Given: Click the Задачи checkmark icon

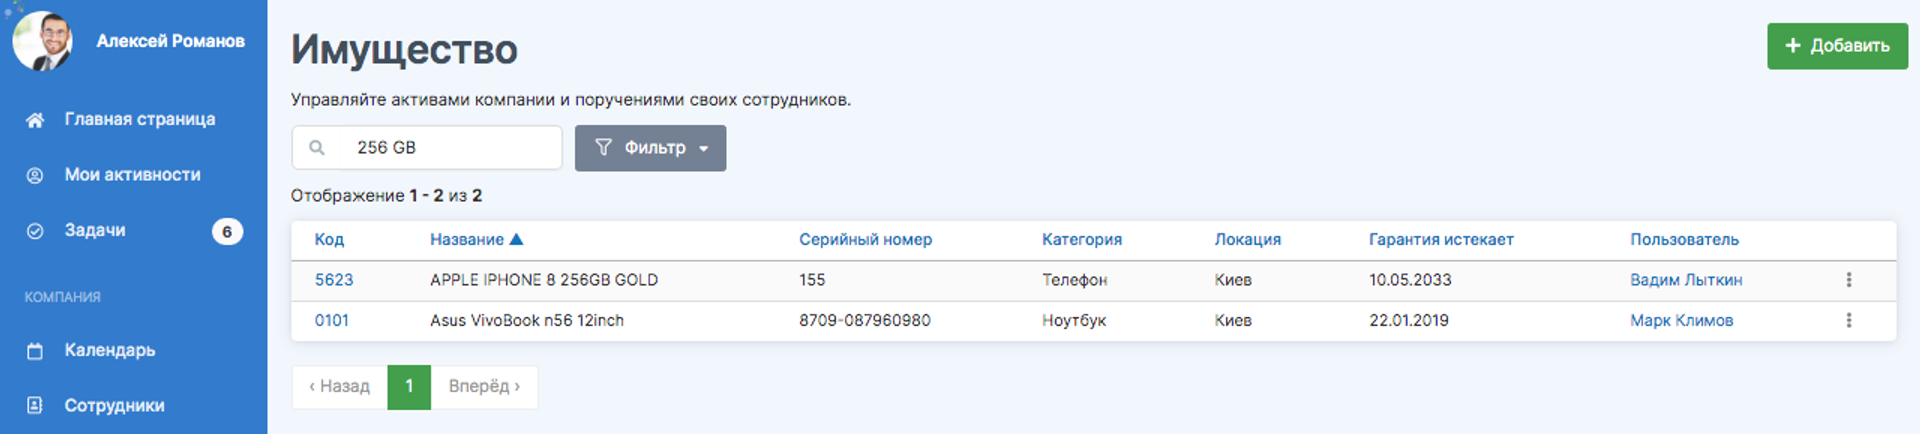Looking at the screenshot, I should (x=35, y=231).
